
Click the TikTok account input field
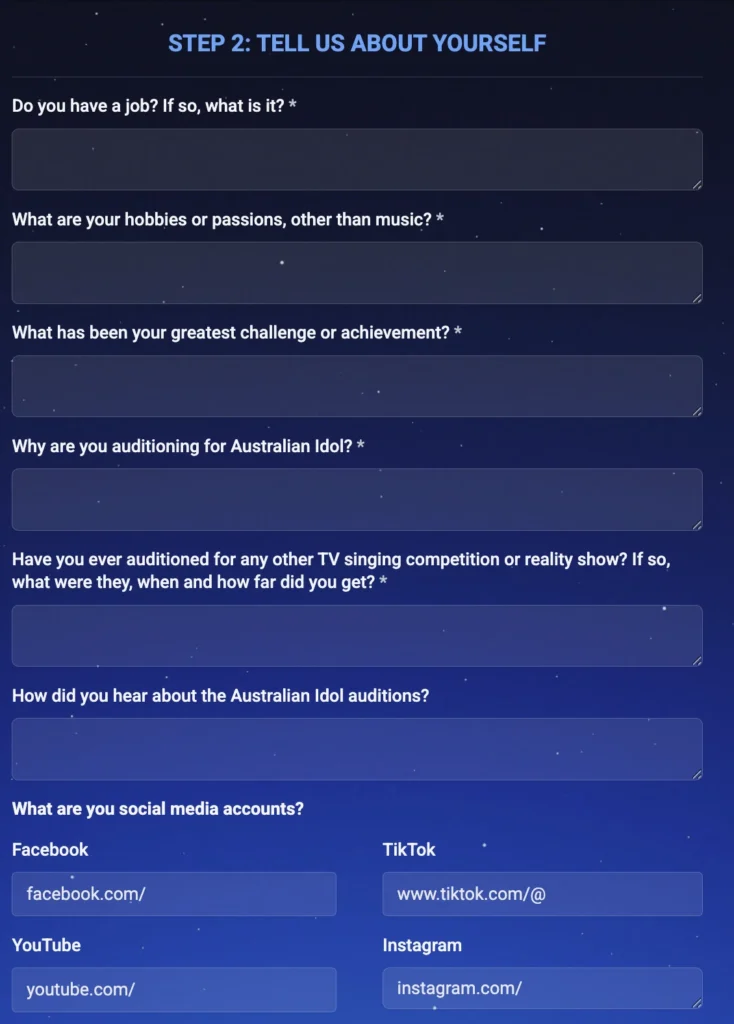(x=542, y=894)
